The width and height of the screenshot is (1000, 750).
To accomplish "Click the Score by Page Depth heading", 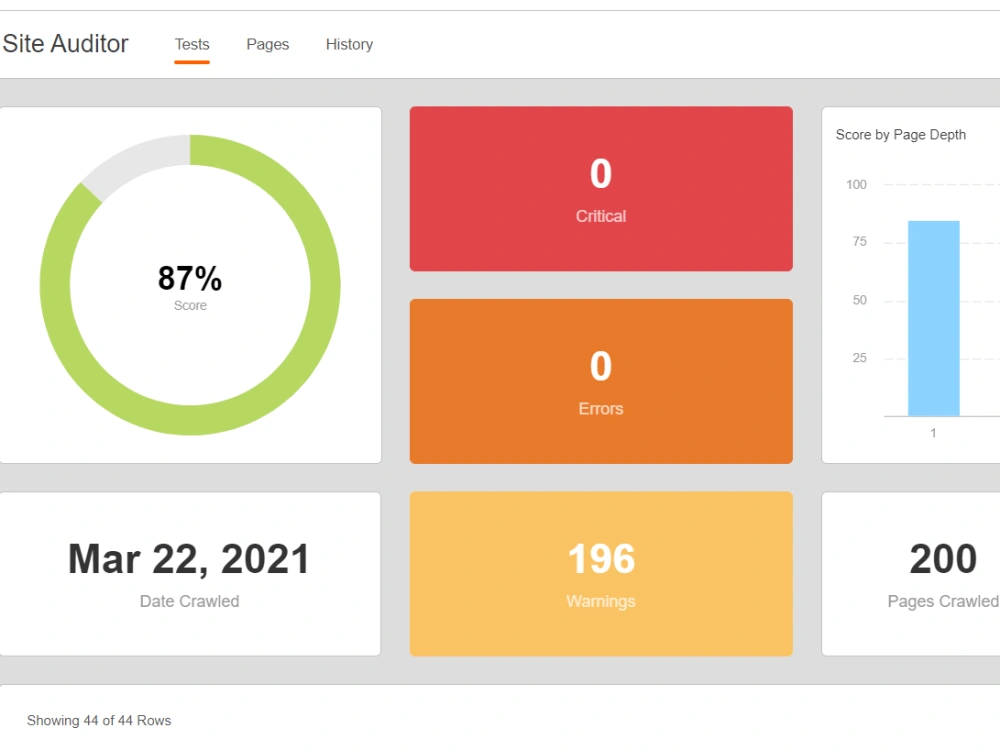I will click(x=901, y=135).
